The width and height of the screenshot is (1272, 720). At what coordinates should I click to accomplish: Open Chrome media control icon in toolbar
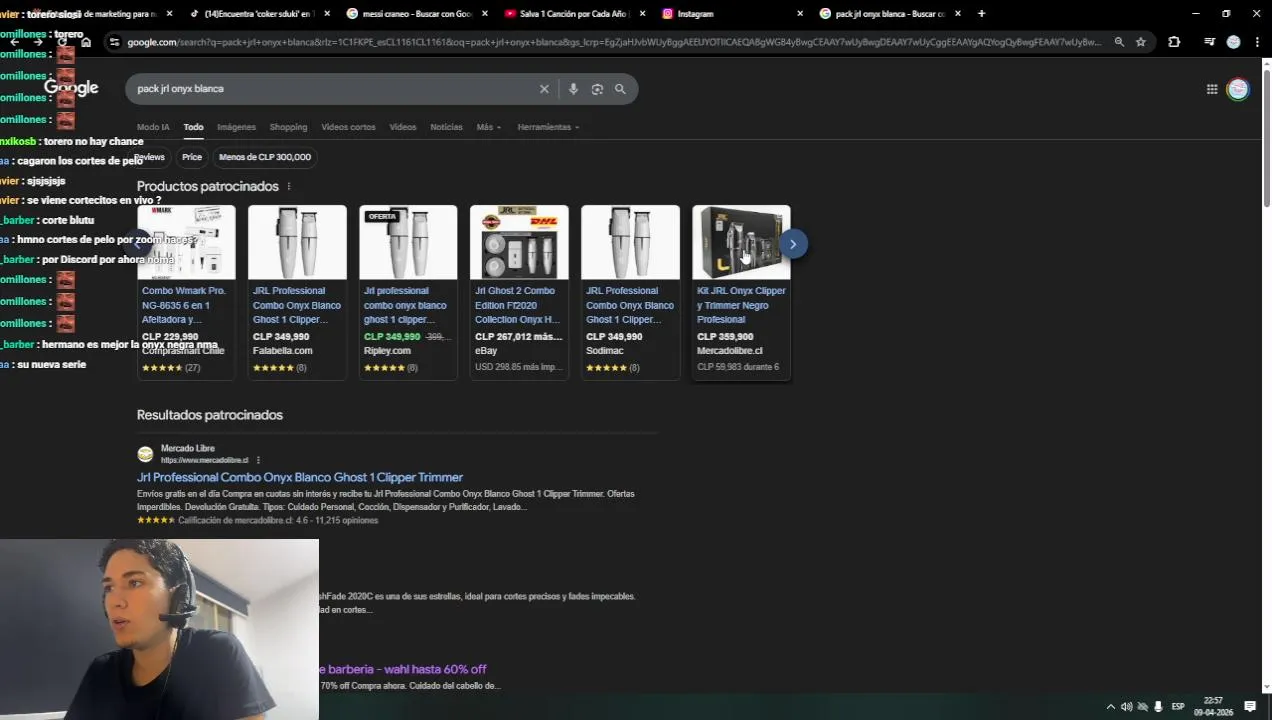pos(1209,42)
